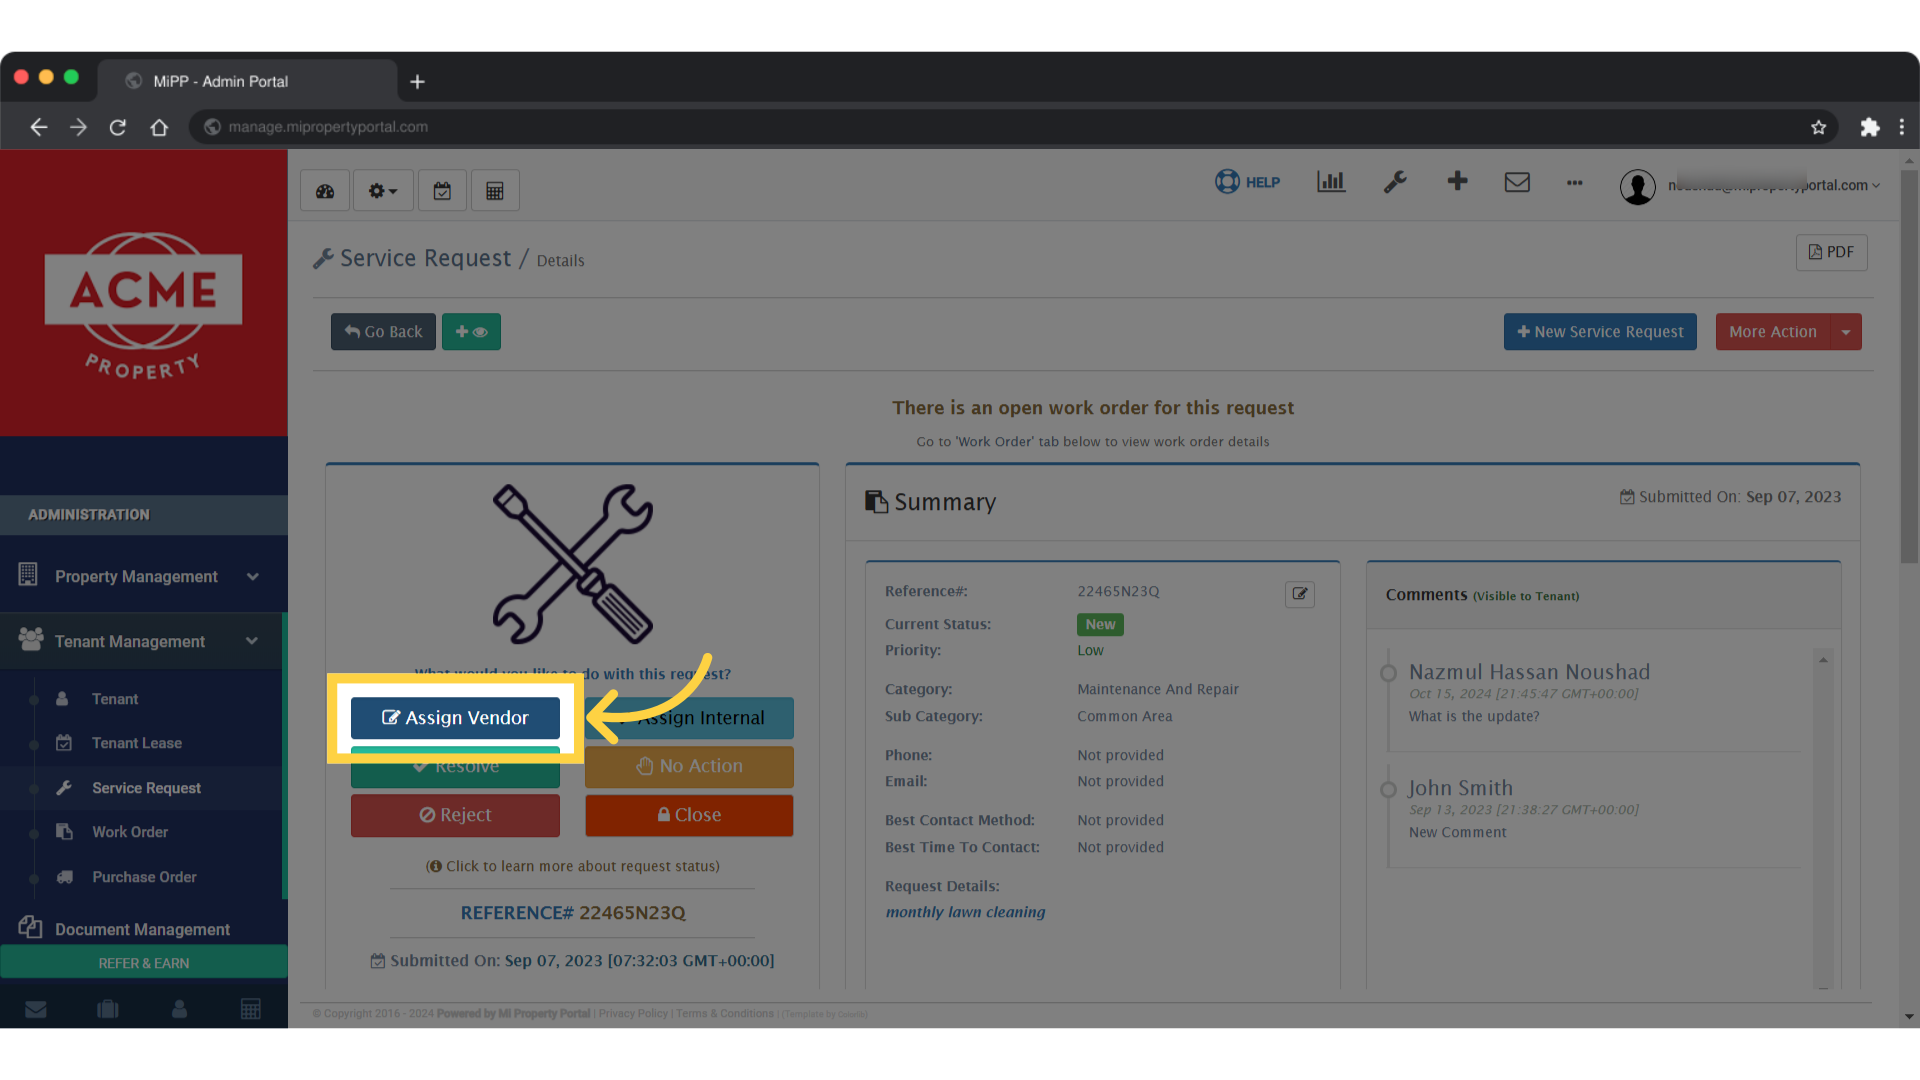The image size is (1920, 1080).
Task: Open Document Management section
Action: click(x=142, y=929)
